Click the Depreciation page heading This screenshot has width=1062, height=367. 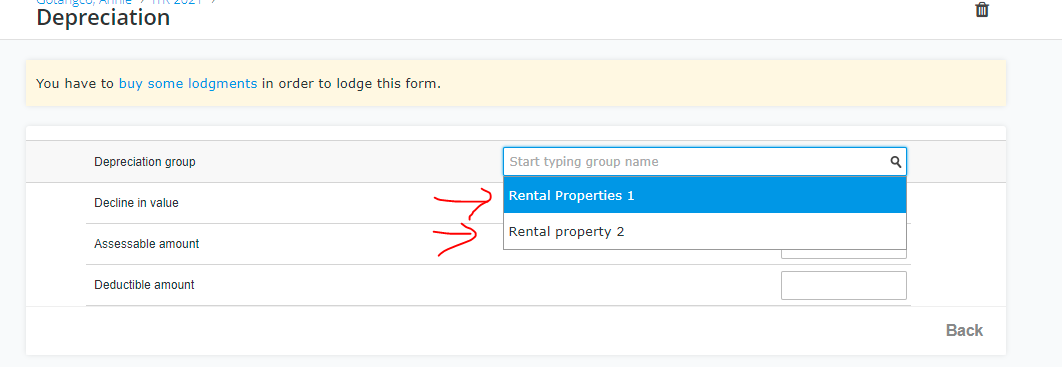pos(103,18)
